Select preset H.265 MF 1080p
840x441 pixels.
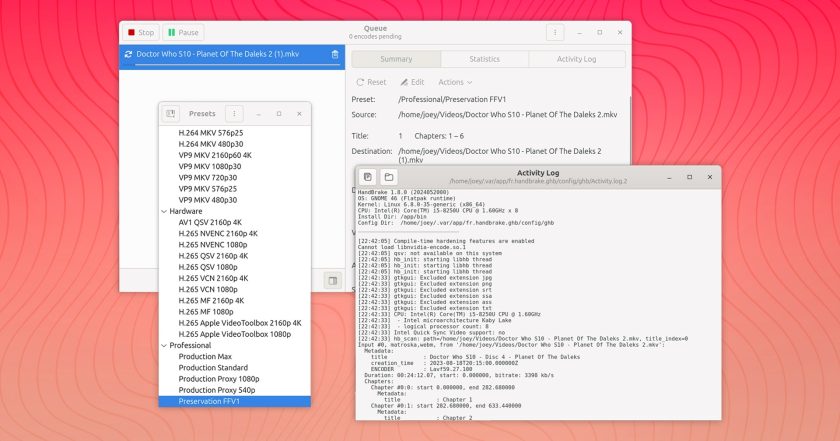tap(235, 312)
